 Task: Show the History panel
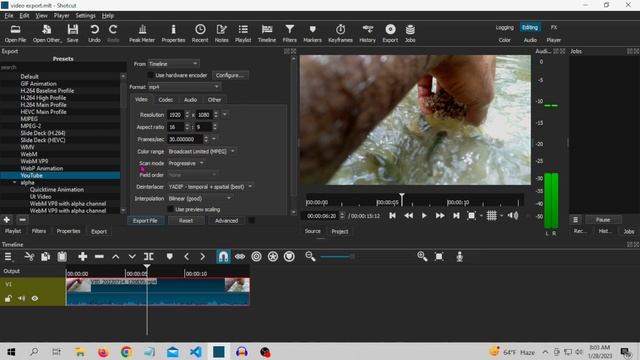[367, 33]
